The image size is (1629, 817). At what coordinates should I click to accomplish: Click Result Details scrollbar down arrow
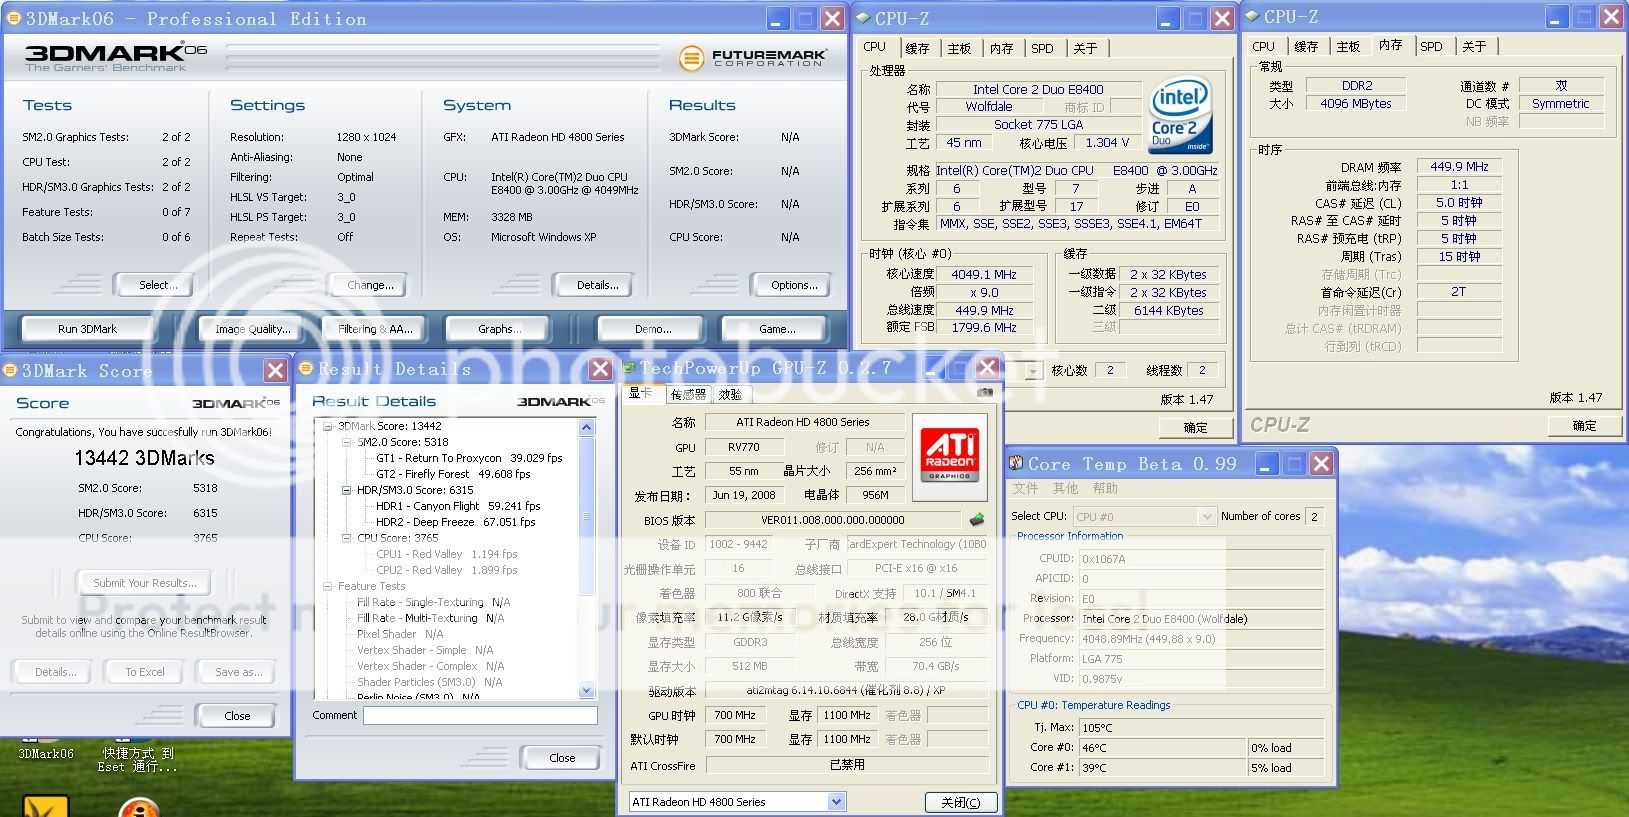pos(587,690)
